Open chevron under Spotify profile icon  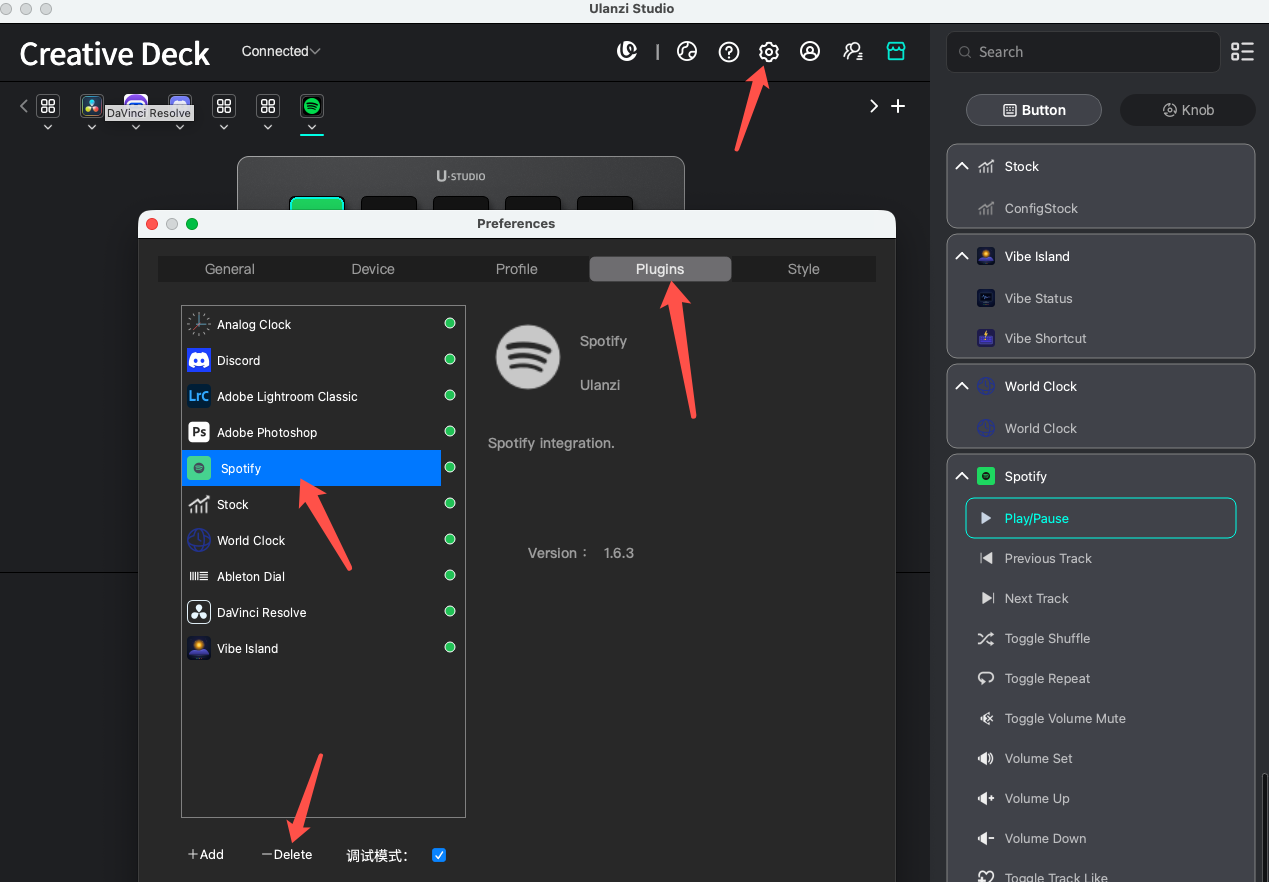coord(312,128)
